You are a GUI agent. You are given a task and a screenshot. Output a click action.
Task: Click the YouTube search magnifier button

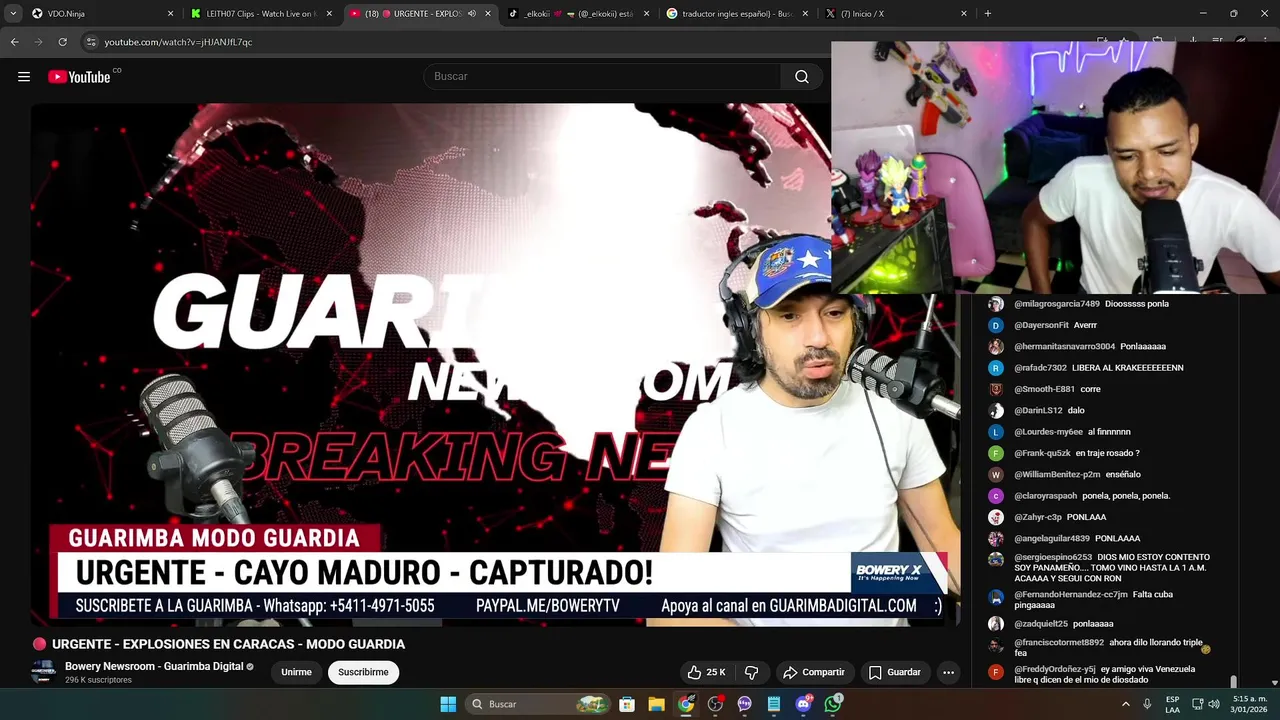[x=802, y=77]
